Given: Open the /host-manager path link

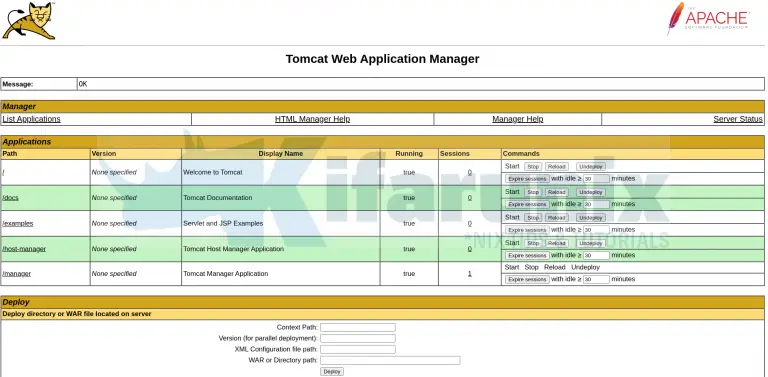Looking at the screenshot, I should click(x=24, y=249).
